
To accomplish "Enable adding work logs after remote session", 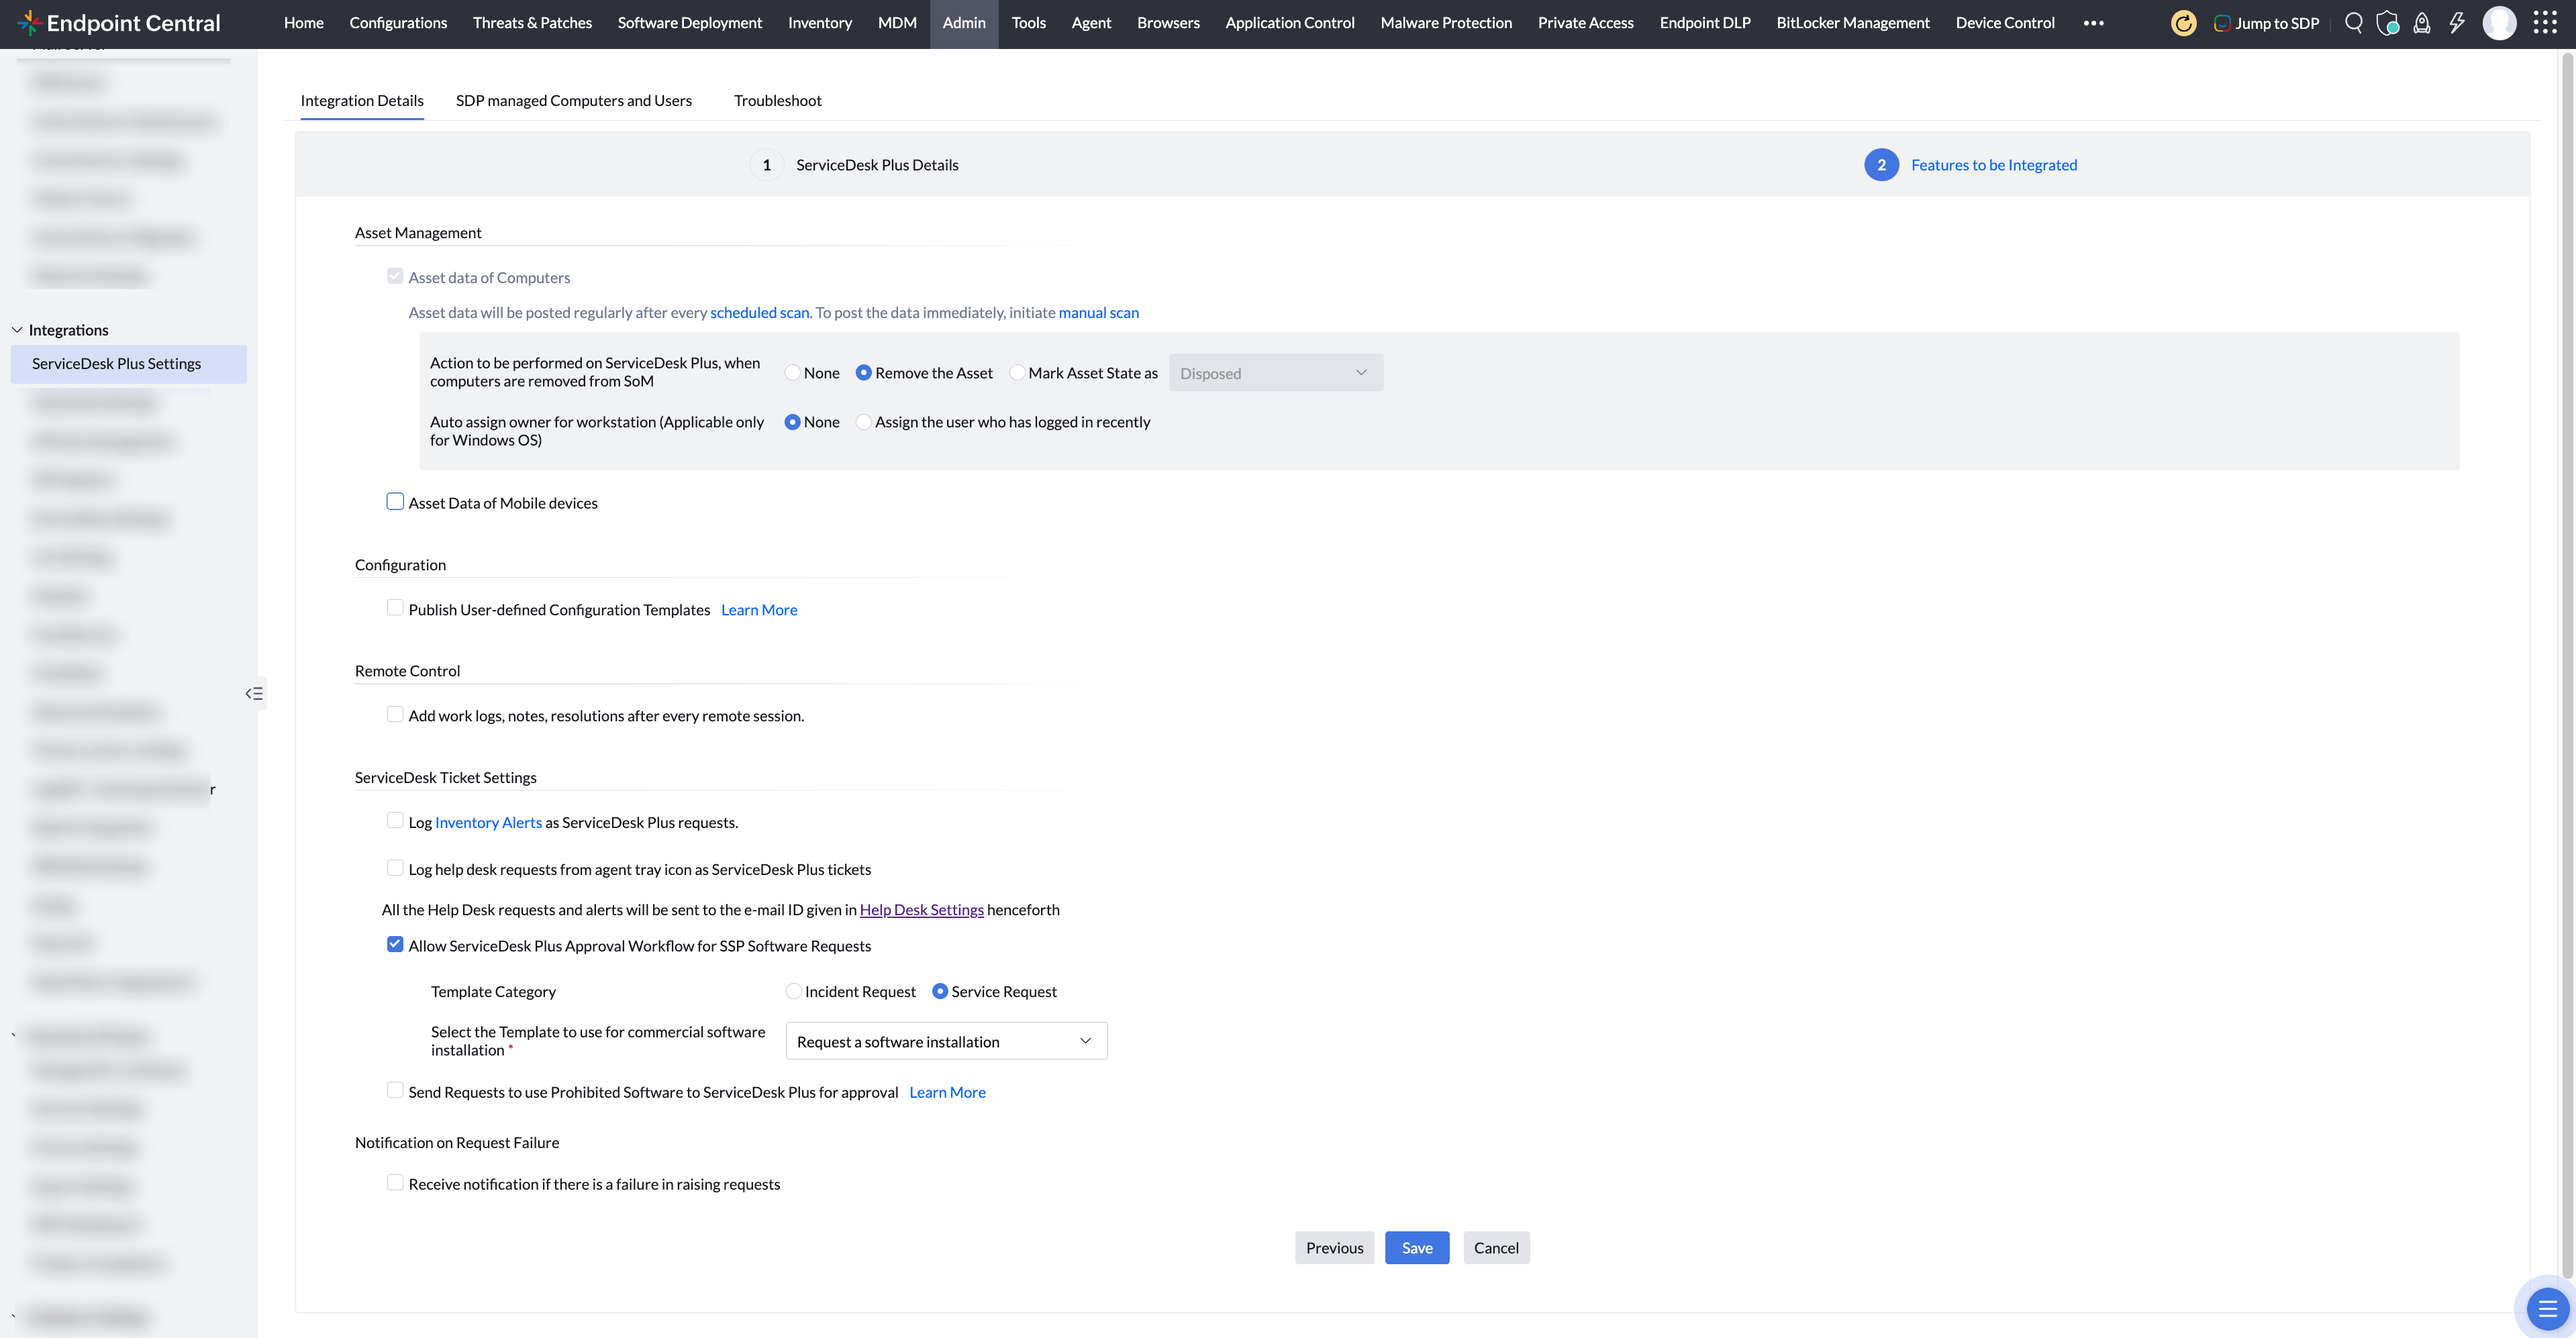I will coord(395,714).
